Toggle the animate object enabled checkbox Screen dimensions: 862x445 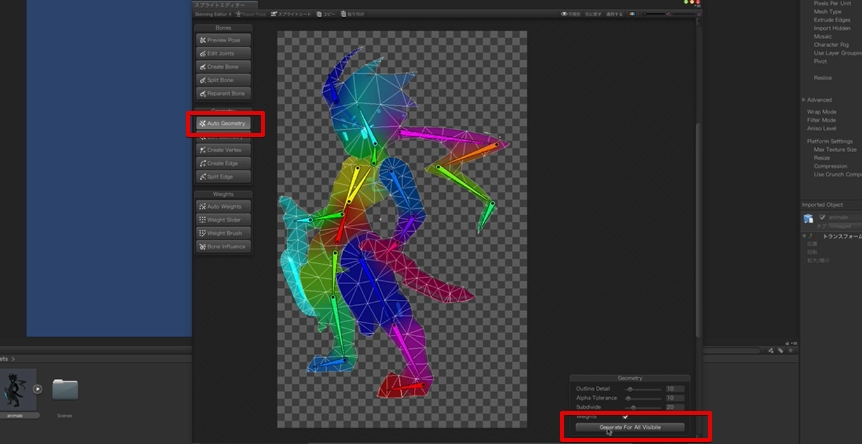tap(823, 217)
